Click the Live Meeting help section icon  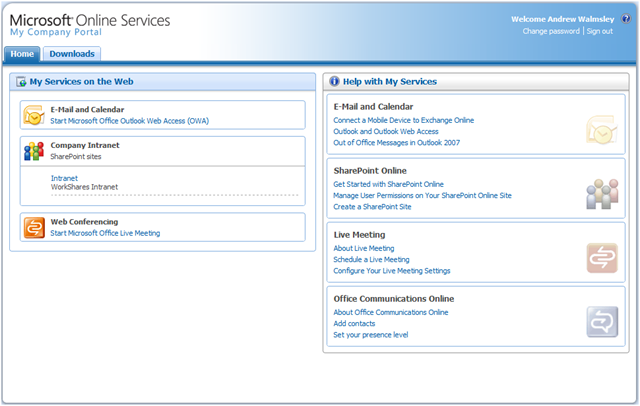pyautogui.click(x=602, y=258)
